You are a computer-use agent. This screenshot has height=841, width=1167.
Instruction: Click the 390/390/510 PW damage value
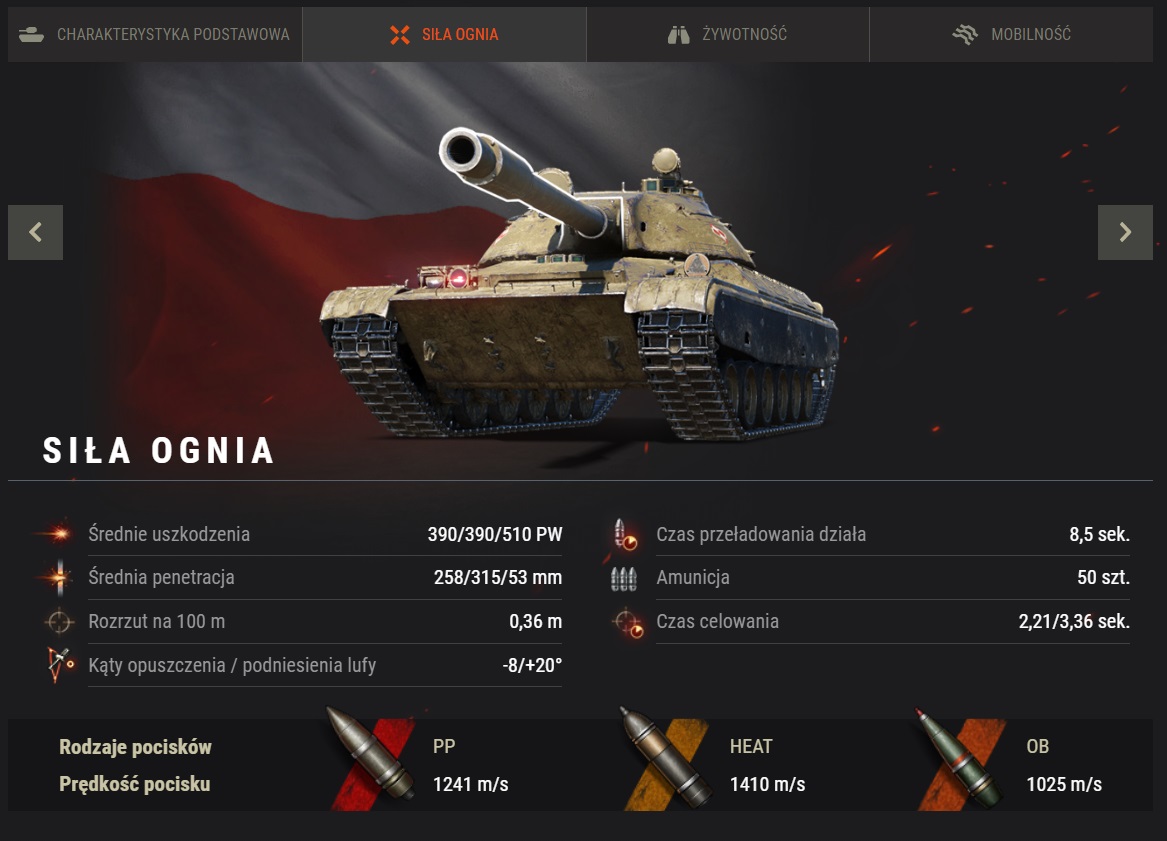(495, 534)
